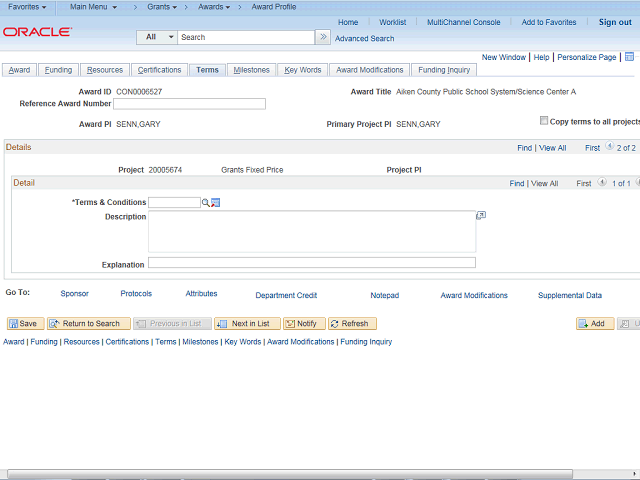
Task: Select Award Profile breadcrumb
Action: click(274, 7)
